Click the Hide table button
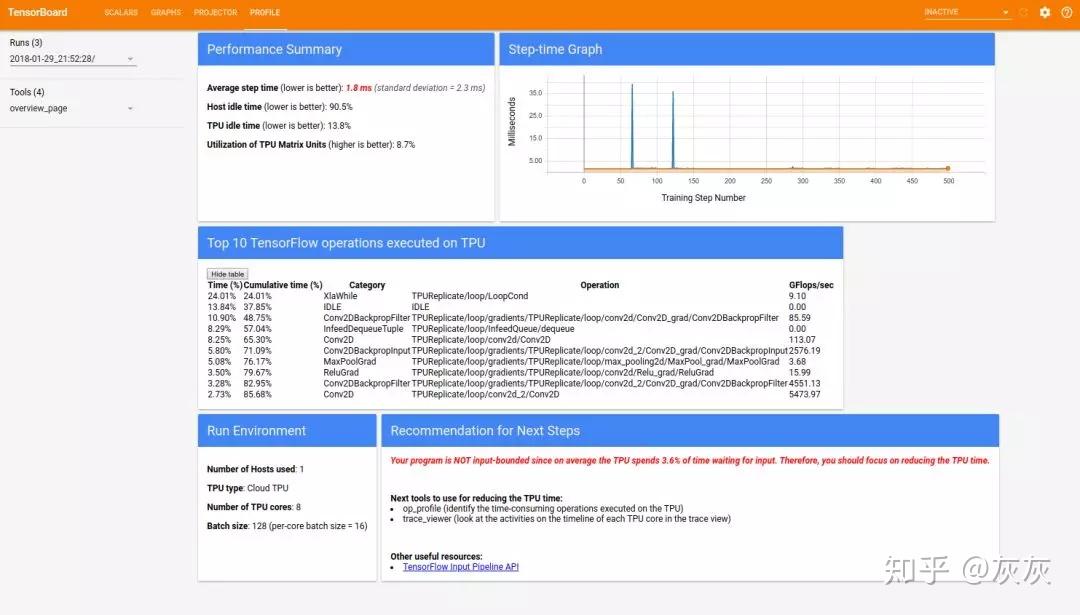Viewport: 1080px width, 615px height. tap(227, 274)
